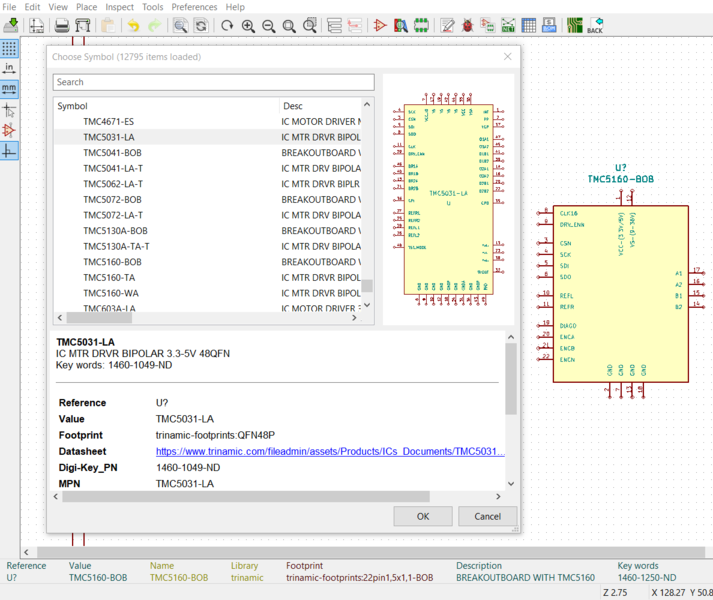Image resolution: width=713 pixels, height=600 pixels.
Task: Switch units to inches
Action: click(x=9, y=68)
